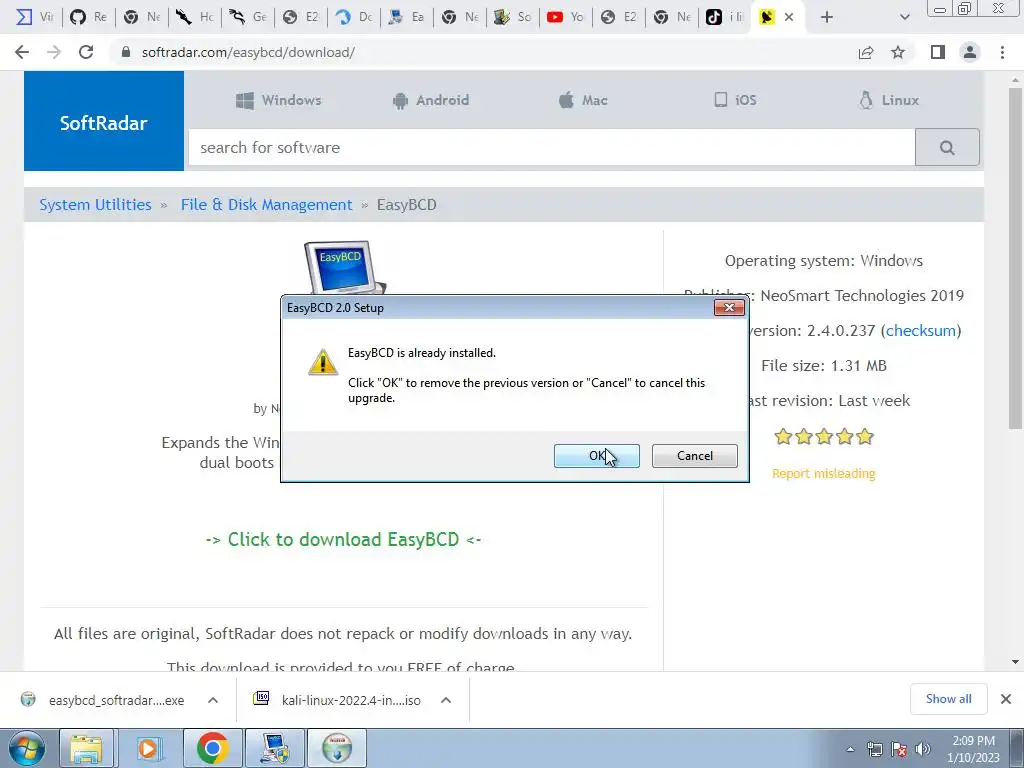Close the EasyBCD 2.0 Setup dialog

[x=729, y=308]
